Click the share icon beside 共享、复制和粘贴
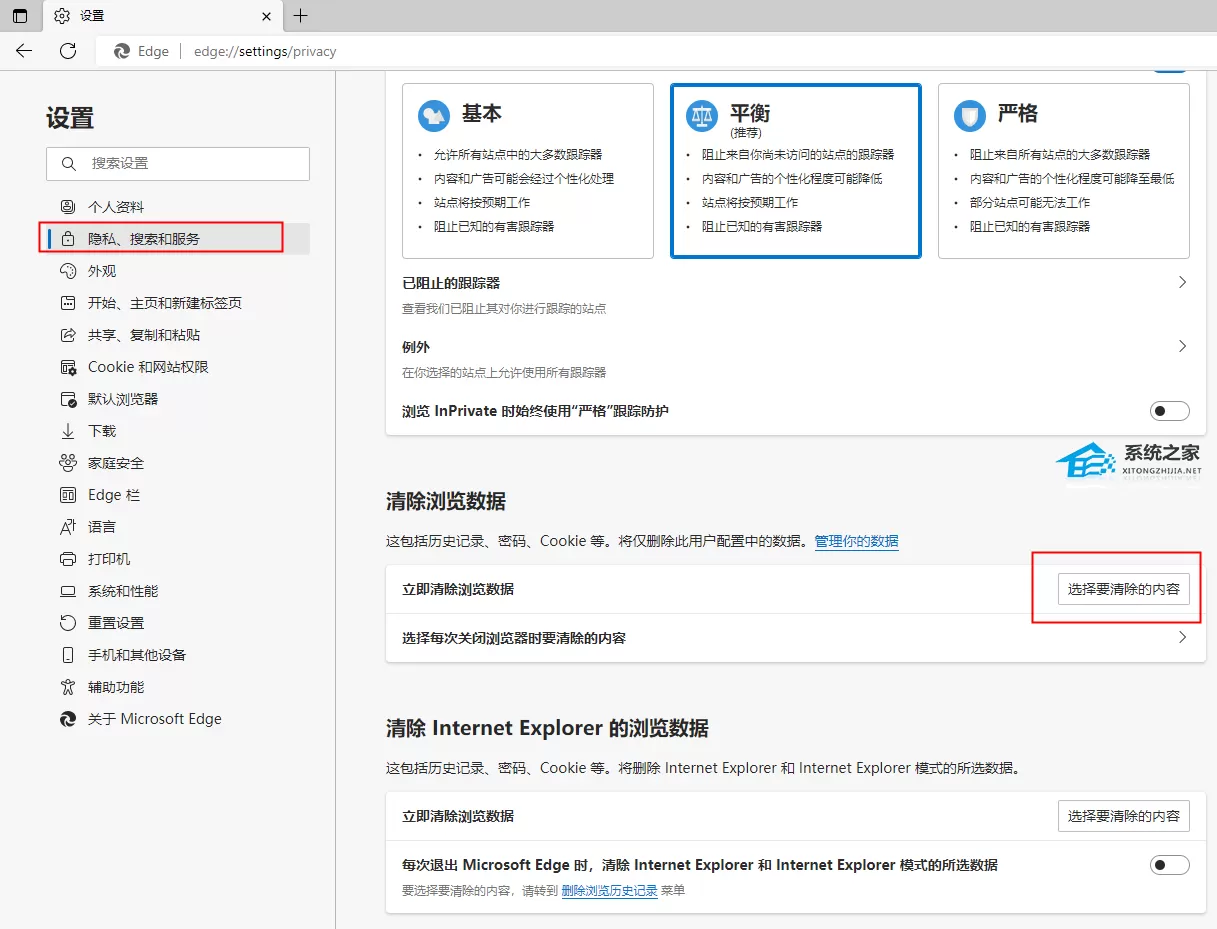Screen dimensions: 1217x929 click(68, 335)
